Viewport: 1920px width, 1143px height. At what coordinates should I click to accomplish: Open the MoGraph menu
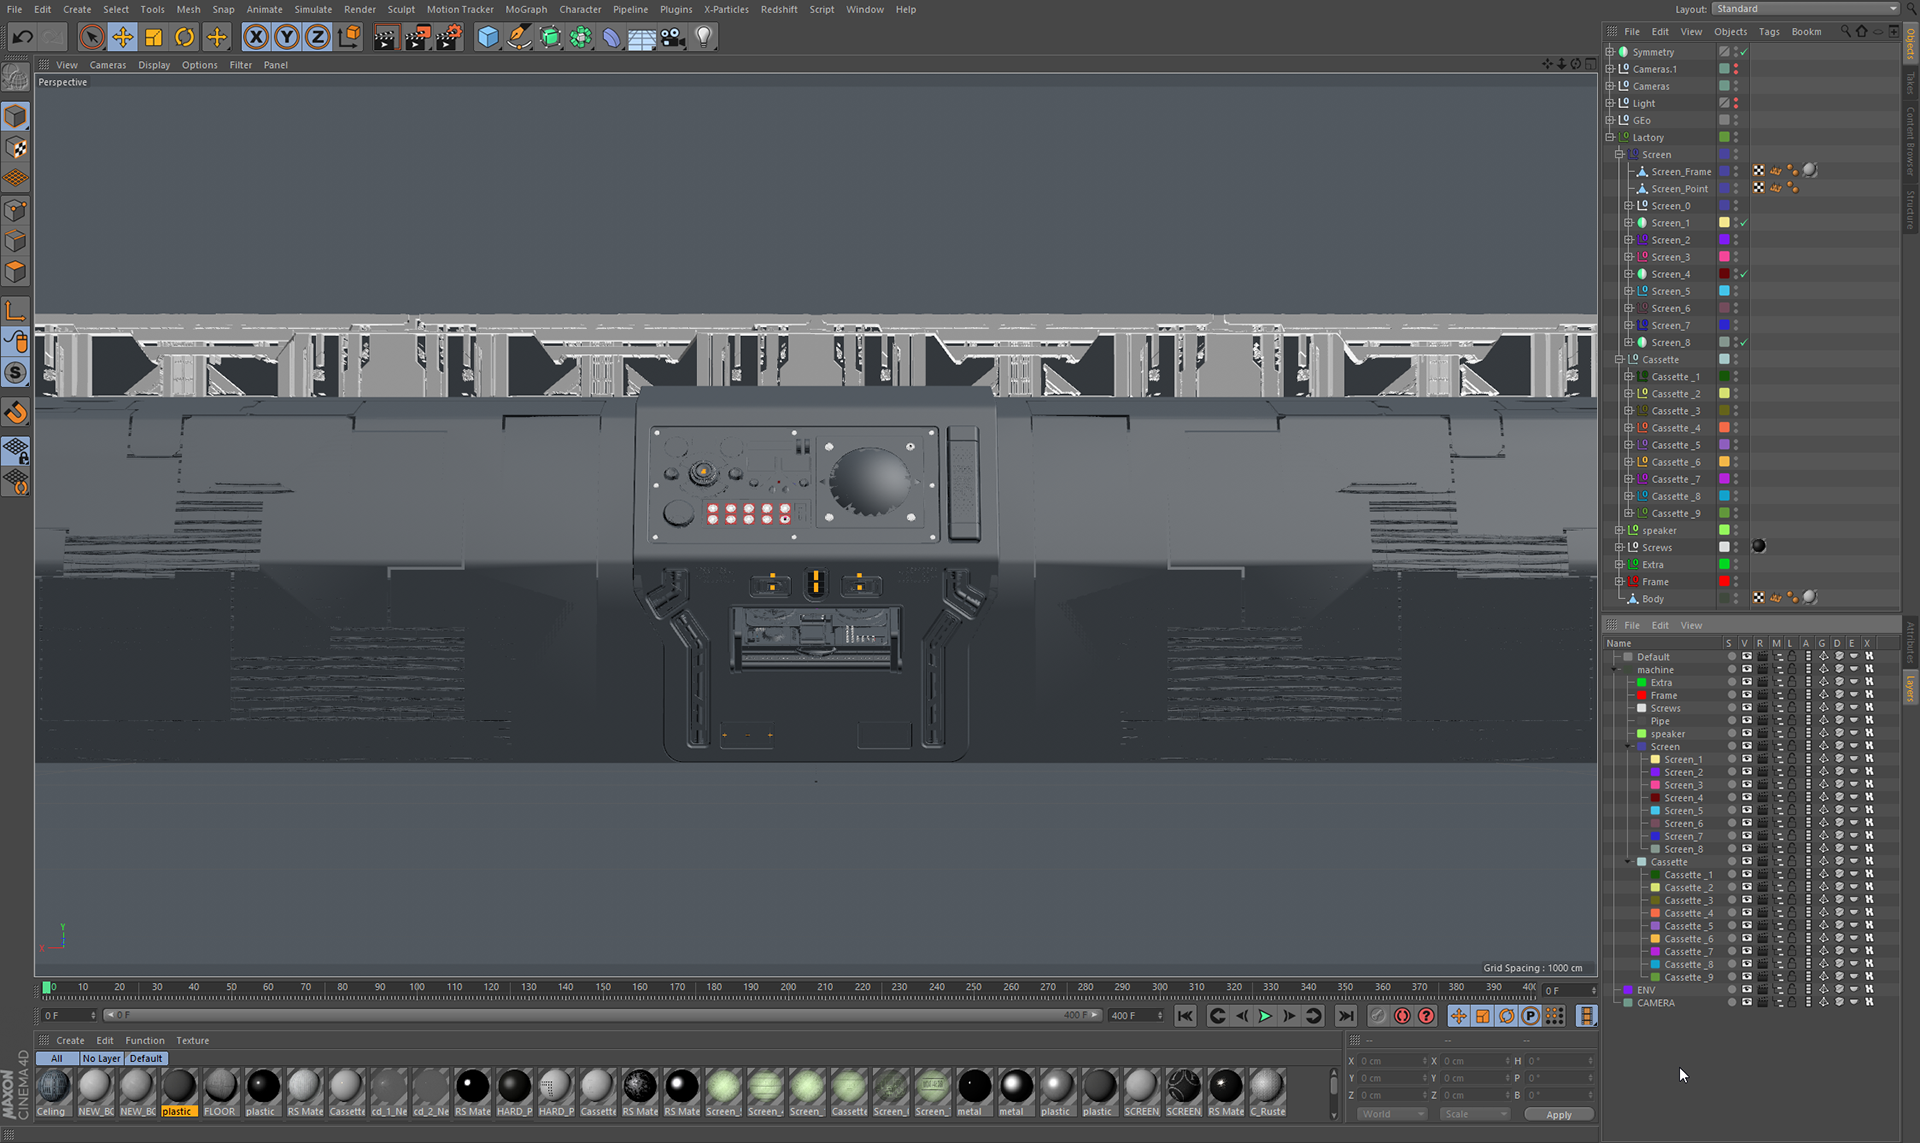525,9
